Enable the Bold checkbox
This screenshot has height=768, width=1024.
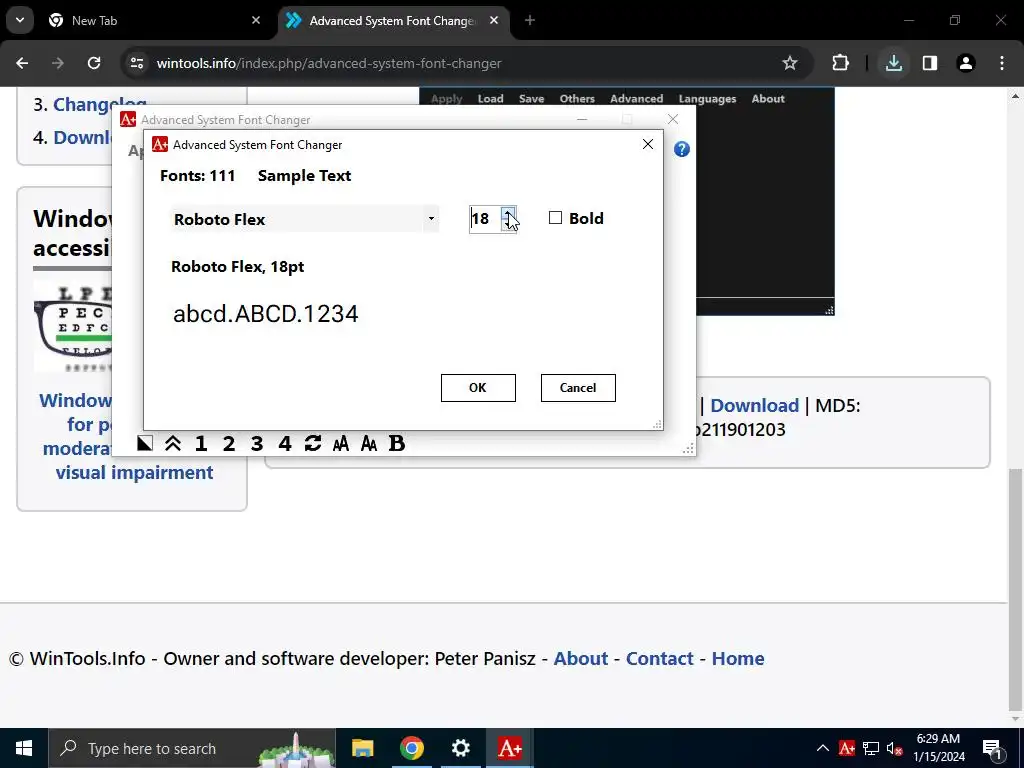click(555, 218)
